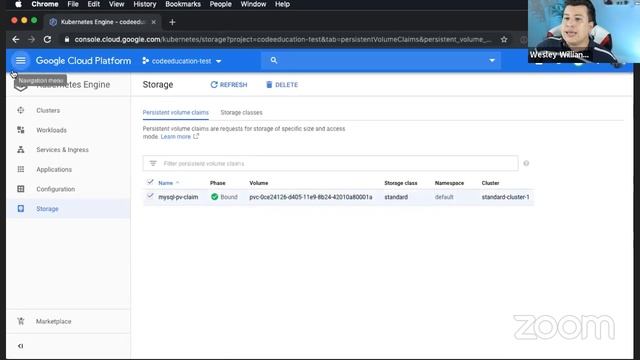Open the View menu
The image size is (640, 360).
pyautogui.click(x=116, y=4)
